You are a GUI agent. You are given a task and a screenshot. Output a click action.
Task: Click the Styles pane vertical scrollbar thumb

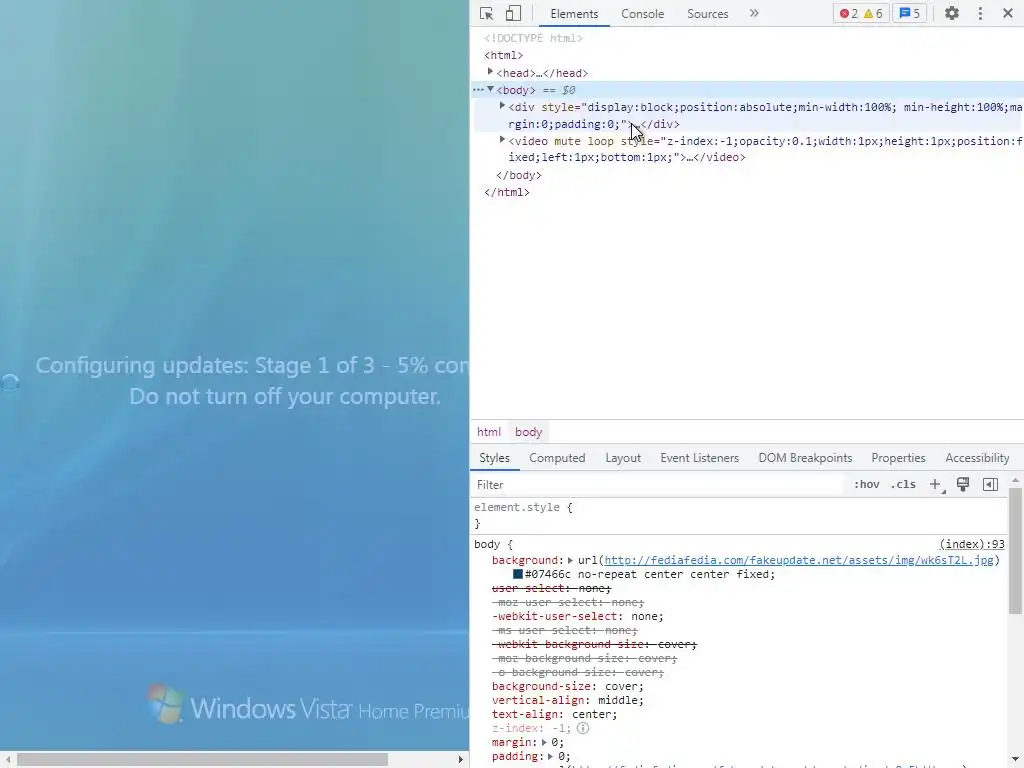pos(1015,551)
